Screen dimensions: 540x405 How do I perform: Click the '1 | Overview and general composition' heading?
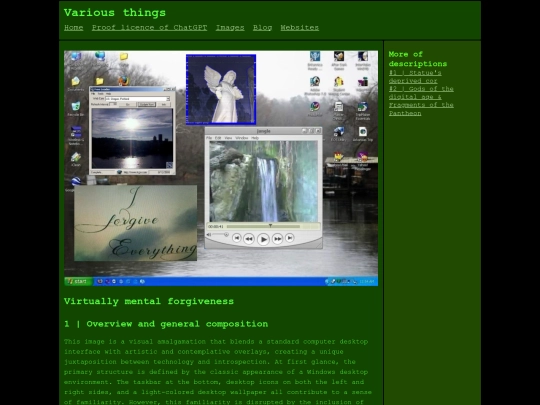pyautogui.click(x=166, y=324)
